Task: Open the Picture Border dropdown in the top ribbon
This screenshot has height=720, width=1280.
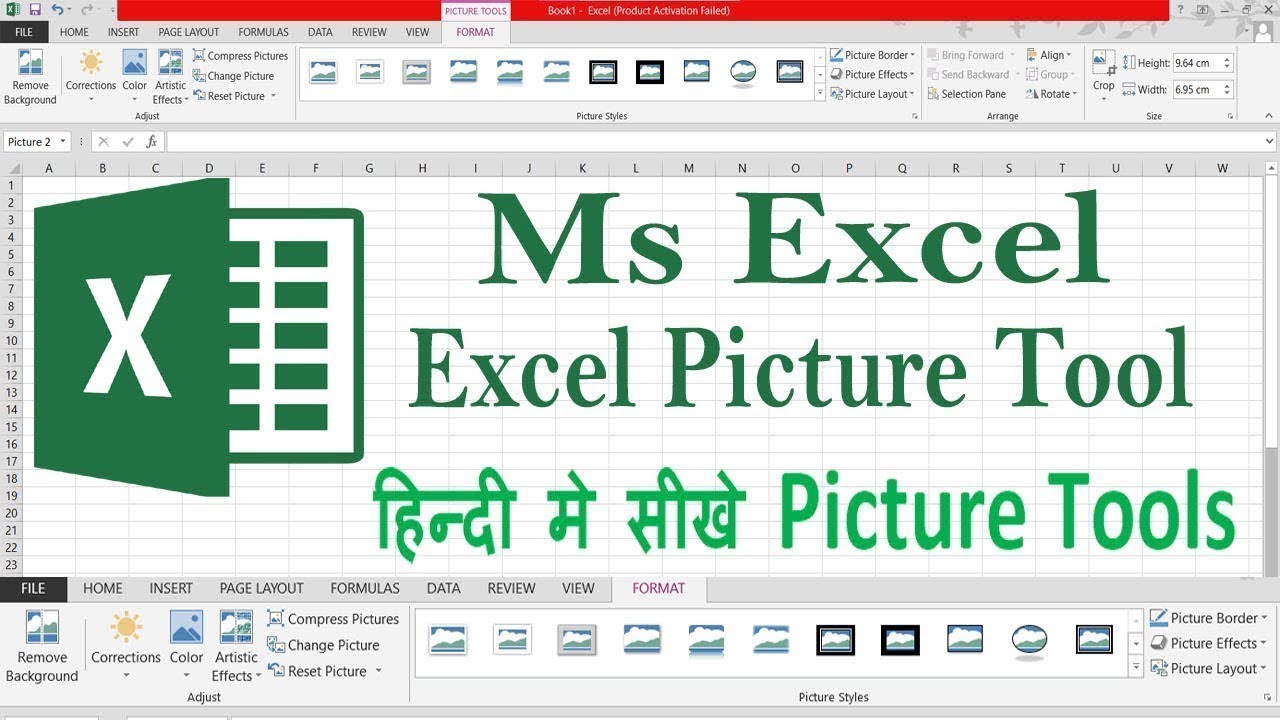Action: point(872,55)
